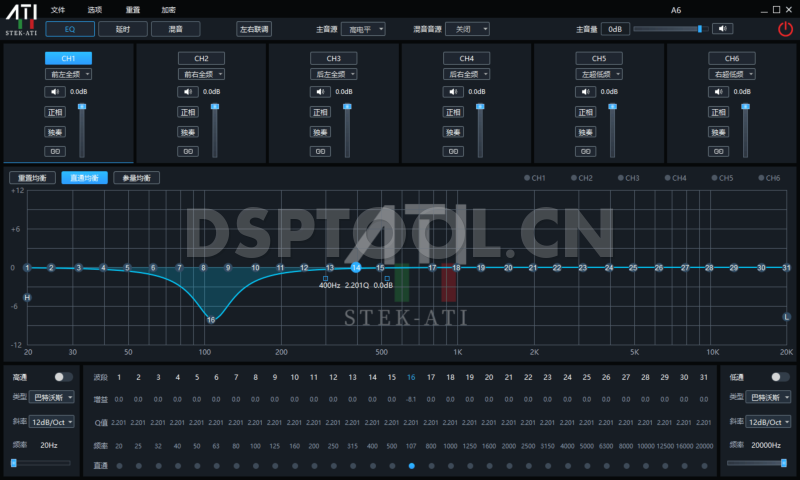Click the CH2 link chain icon

click(x=188, y=151)
